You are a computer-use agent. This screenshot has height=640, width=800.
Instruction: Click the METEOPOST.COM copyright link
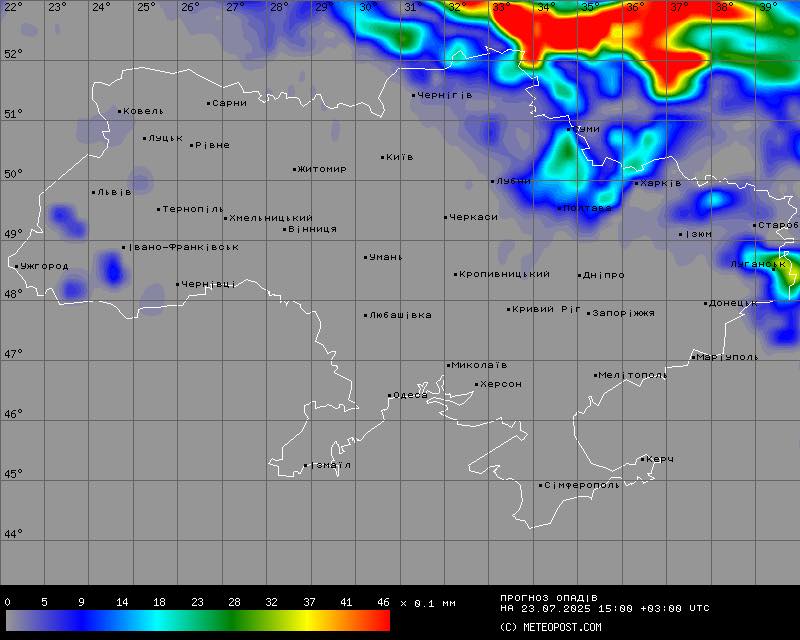point(550,627)
